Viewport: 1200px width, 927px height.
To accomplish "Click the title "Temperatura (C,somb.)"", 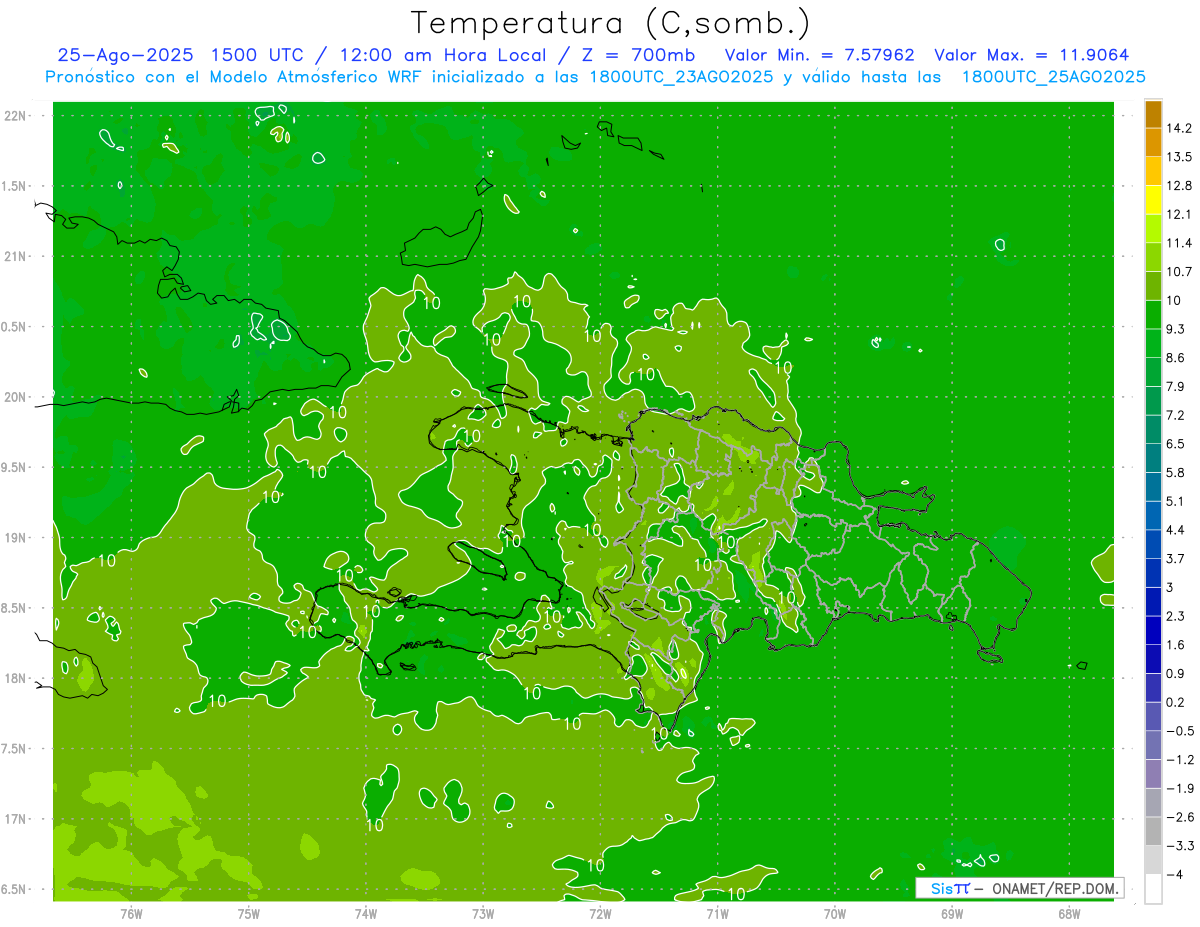I will 611,24.
